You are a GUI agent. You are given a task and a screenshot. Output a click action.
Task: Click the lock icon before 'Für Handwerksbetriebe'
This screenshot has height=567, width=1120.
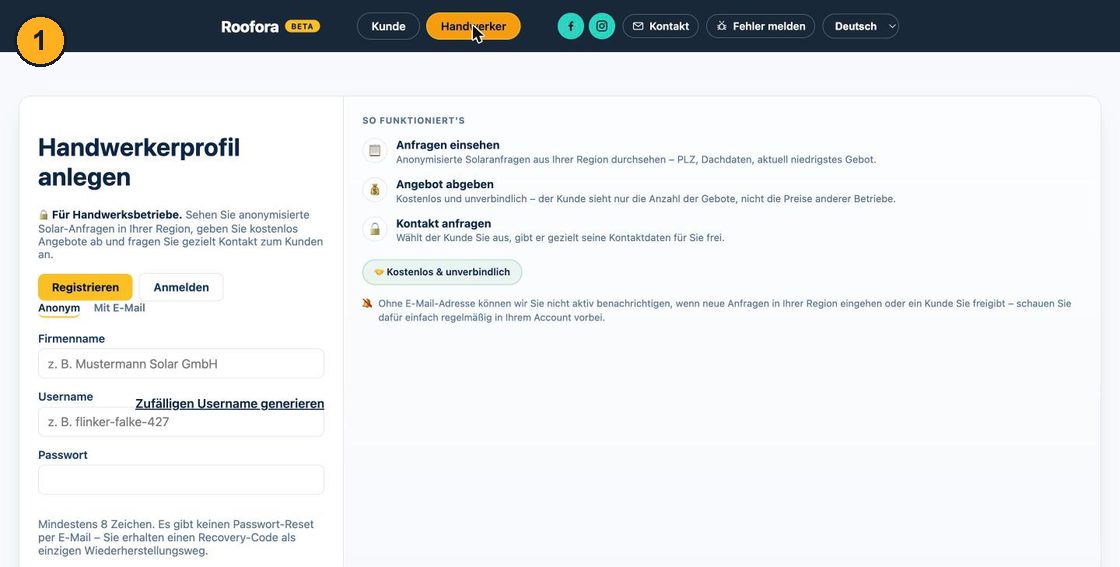pyautogui.click(x=44, y=215)
